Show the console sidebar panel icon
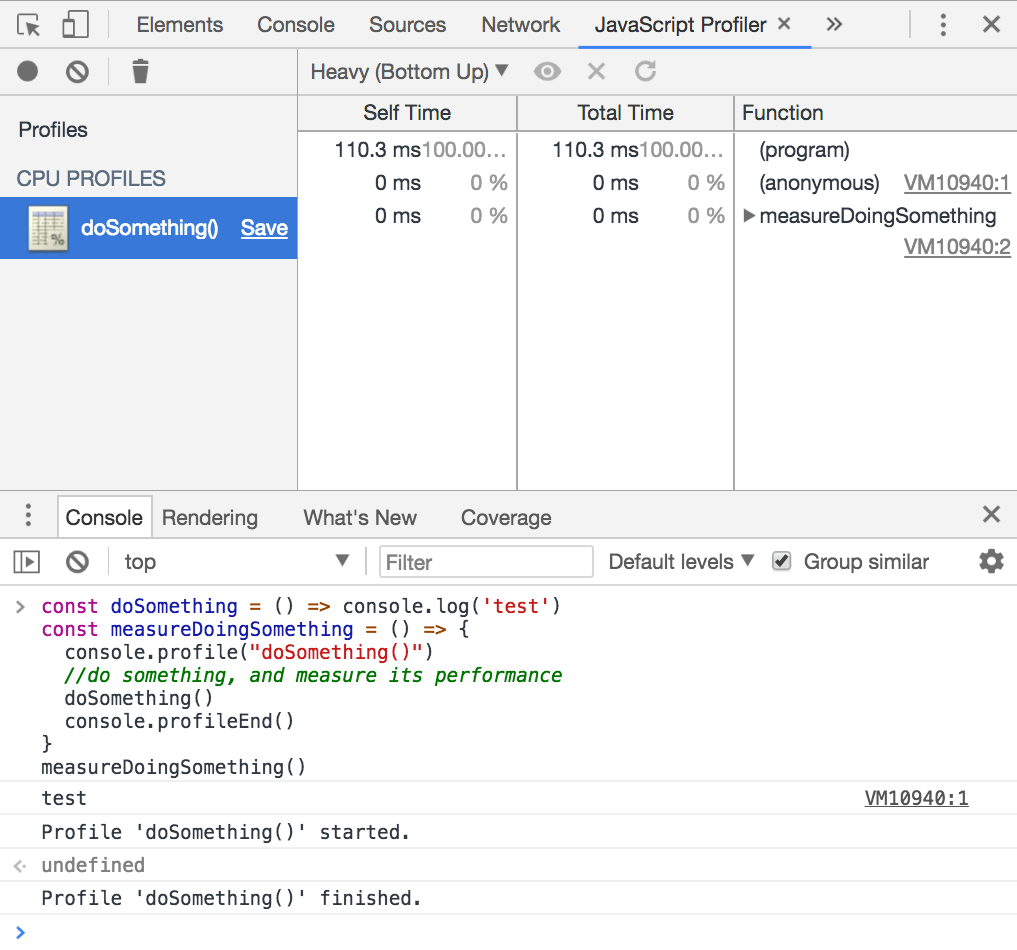1017x950 pixels. tap(26, 562)
